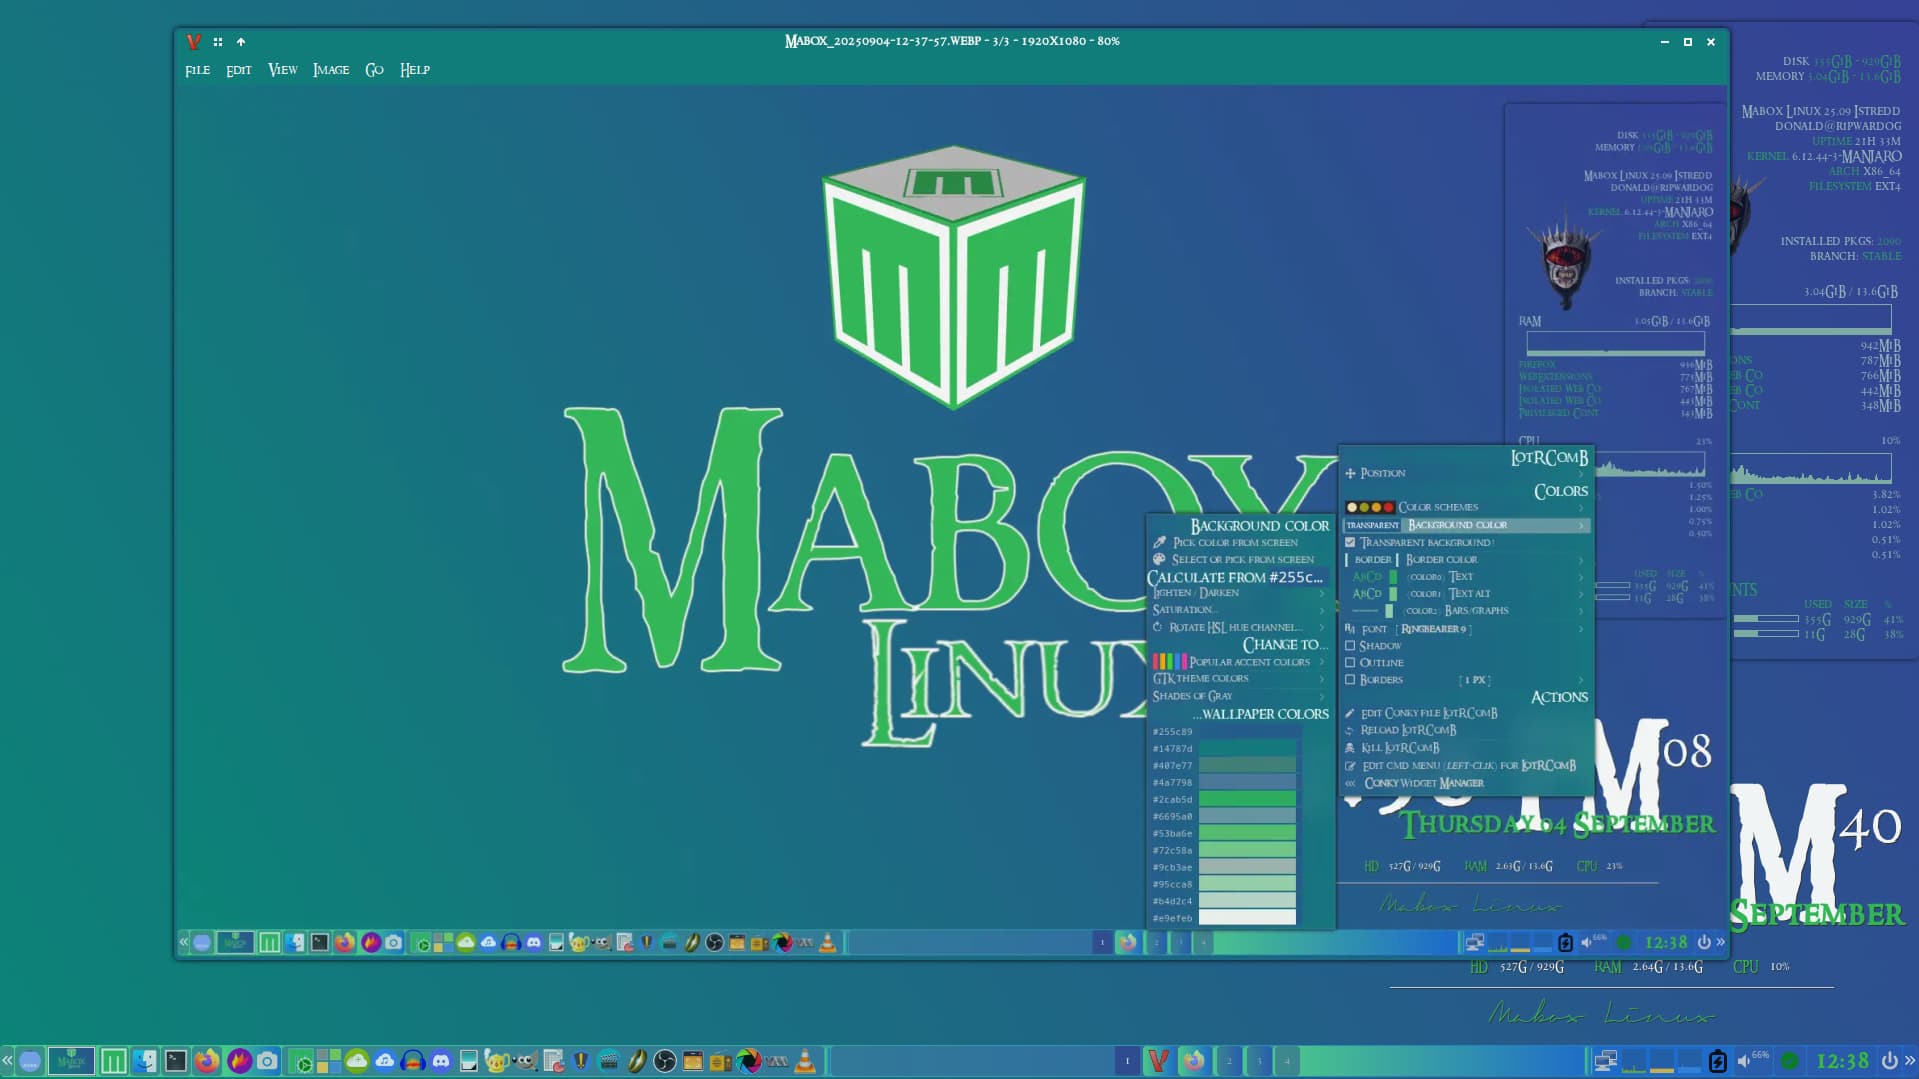Launch OBS Studio from the taskbar
The image size is (1919, 1079).
click(x=665, y=1061)
